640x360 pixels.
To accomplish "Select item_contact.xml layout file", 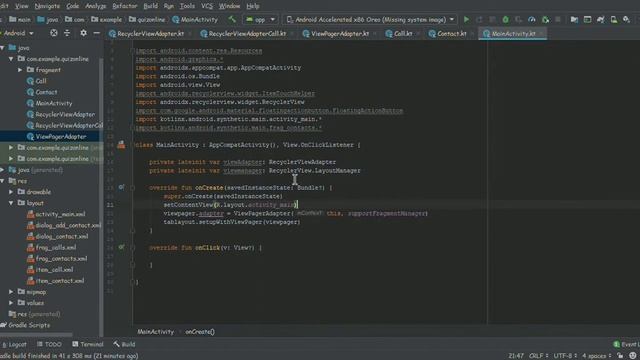I will coord(60,280).
